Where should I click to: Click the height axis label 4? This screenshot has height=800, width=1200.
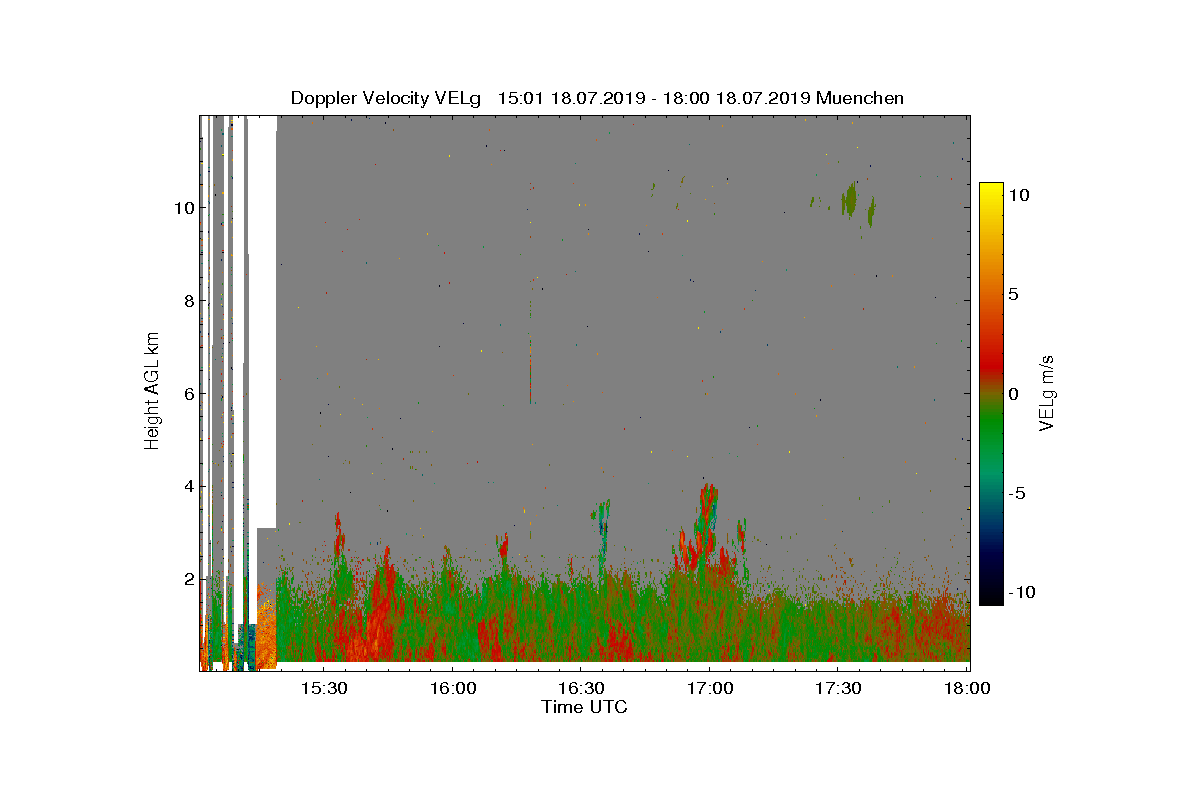pyautogui.click(x=188, y=487)
